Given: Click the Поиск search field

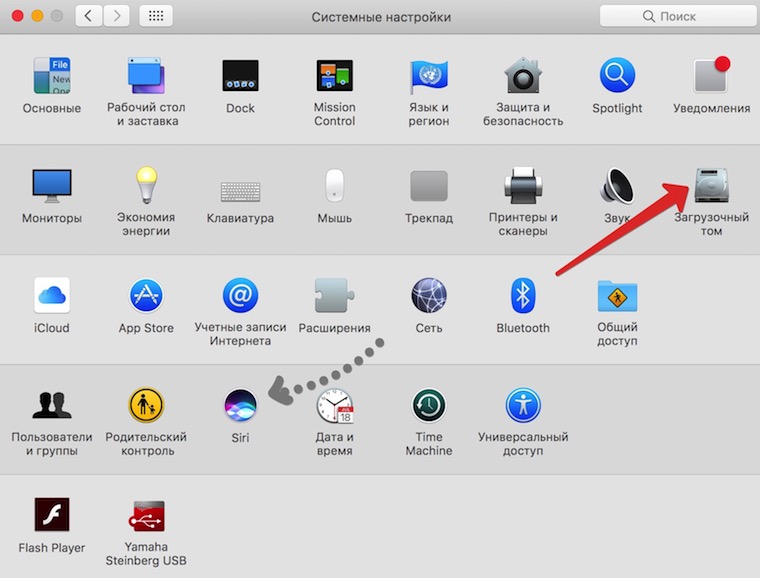Looking at the screenshot, I should point(678,16).
